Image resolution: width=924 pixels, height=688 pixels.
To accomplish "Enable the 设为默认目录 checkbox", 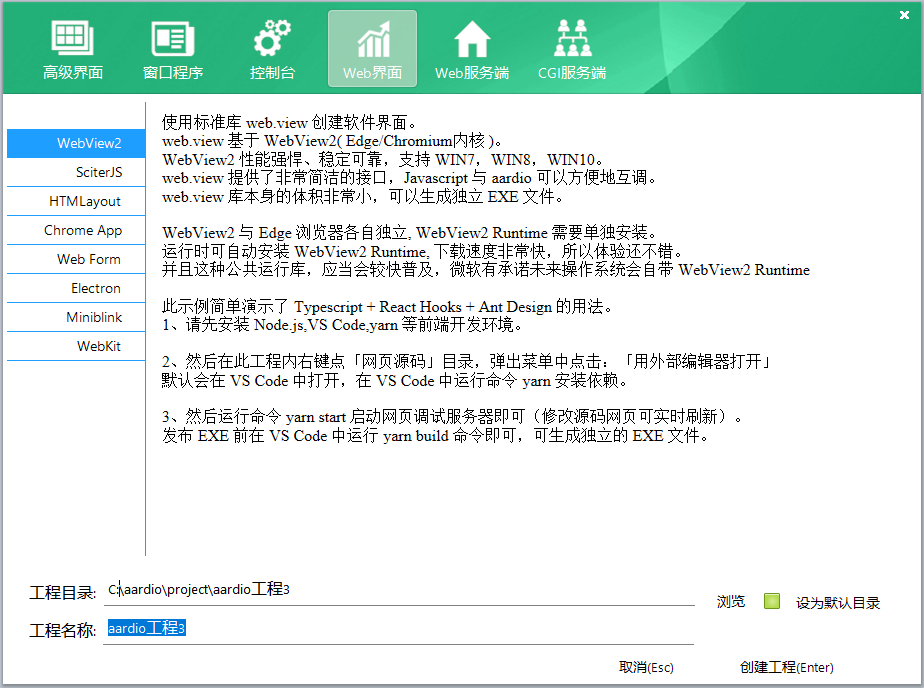I will [771, 602].
